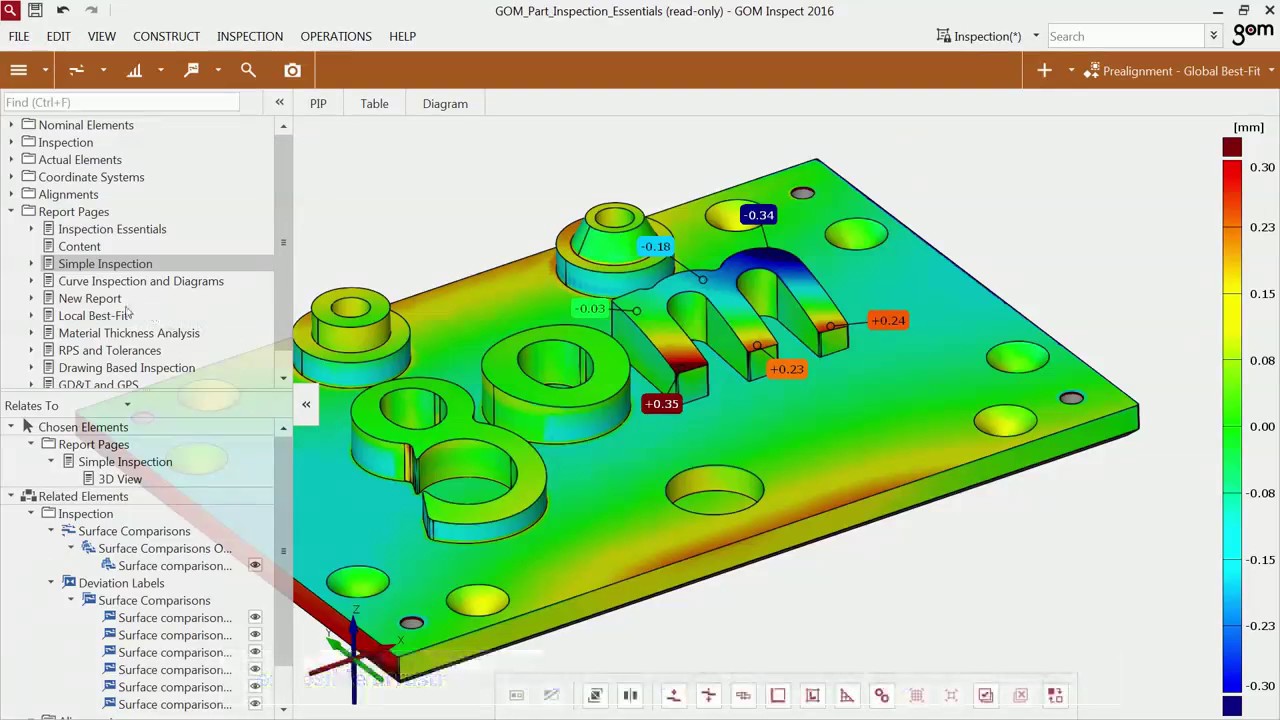Click the Save icon in the title bar
Image resolution: width=1280 pixels, height=720 pixels.
coord(34,10)
